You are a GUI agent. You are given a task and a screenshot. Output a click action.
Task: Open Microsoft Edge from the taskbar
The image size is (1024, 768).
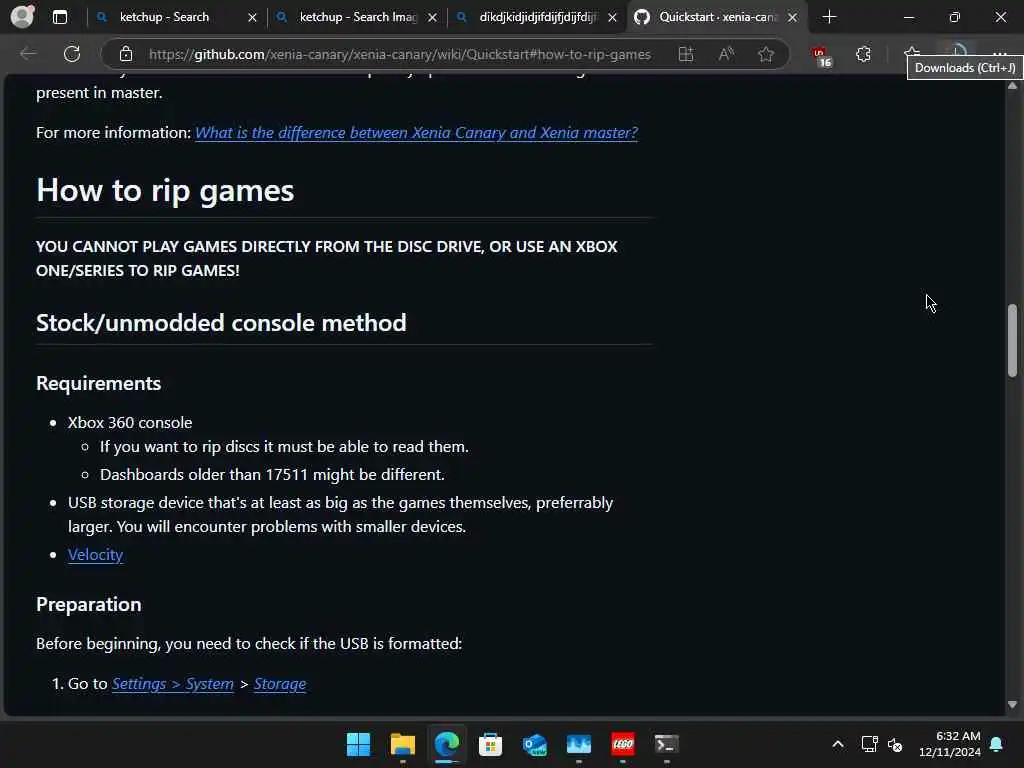(447, 744)
